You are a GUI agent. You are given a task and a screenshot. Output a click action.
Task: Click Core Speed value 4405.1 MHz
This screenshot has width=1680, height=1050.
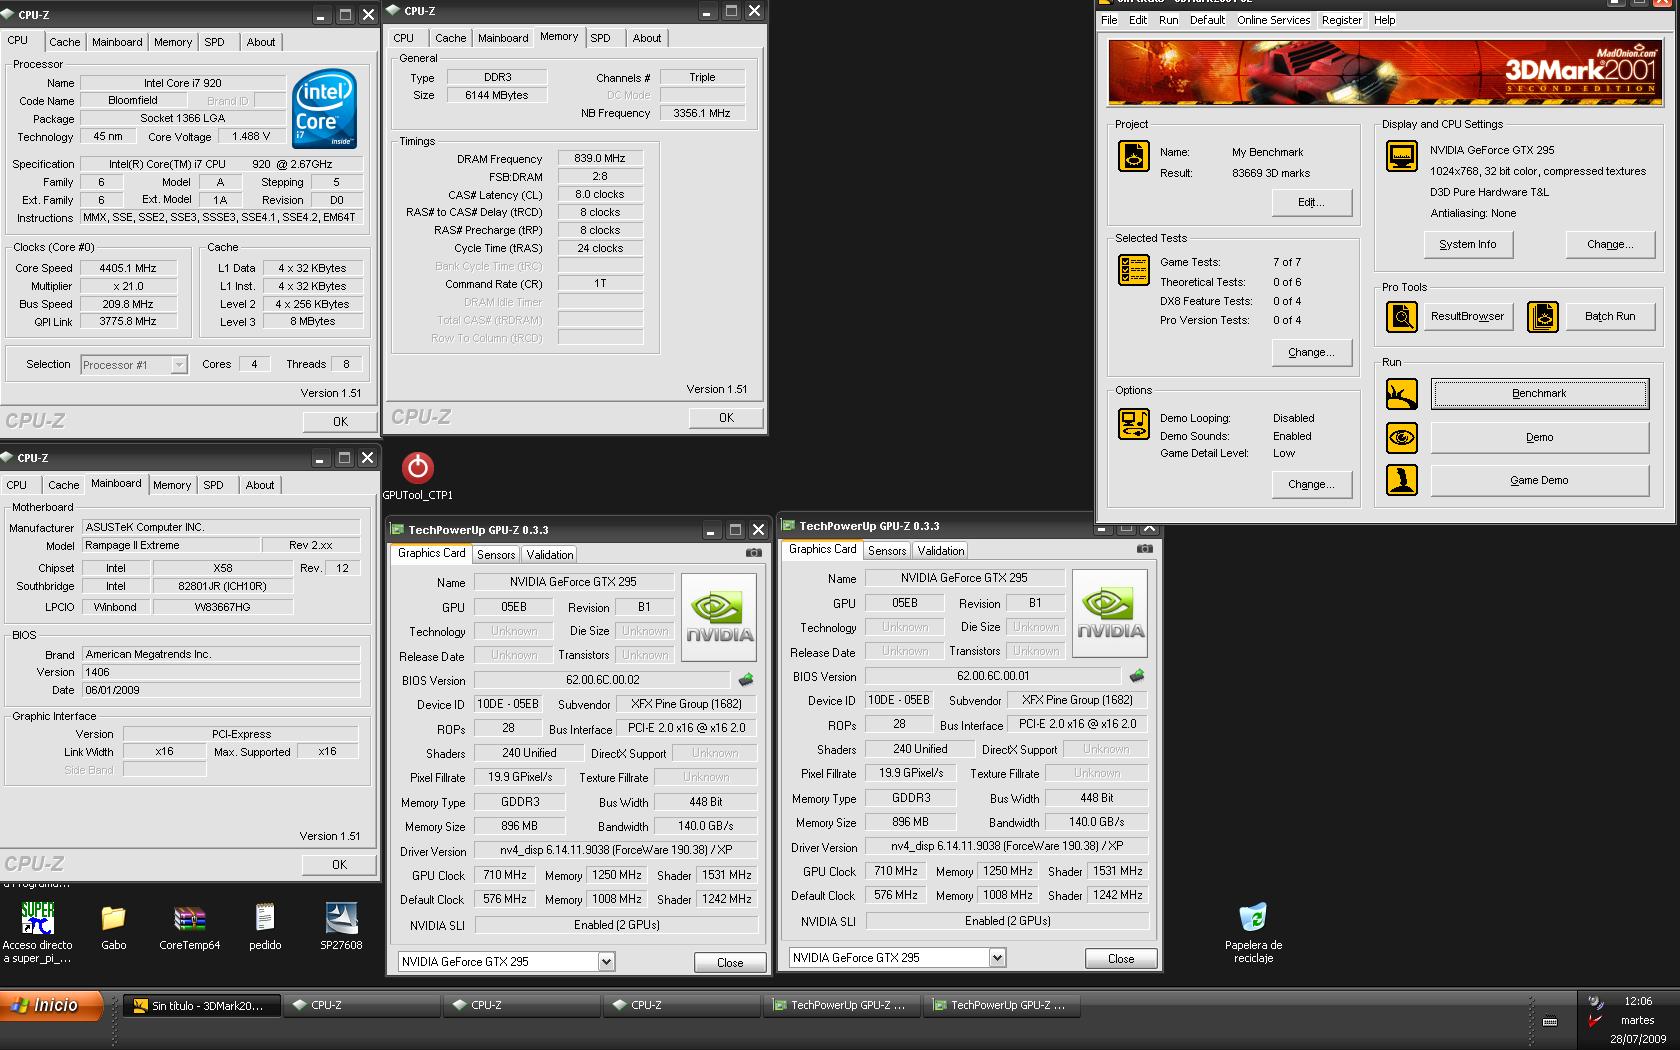[x=128, y=269]
